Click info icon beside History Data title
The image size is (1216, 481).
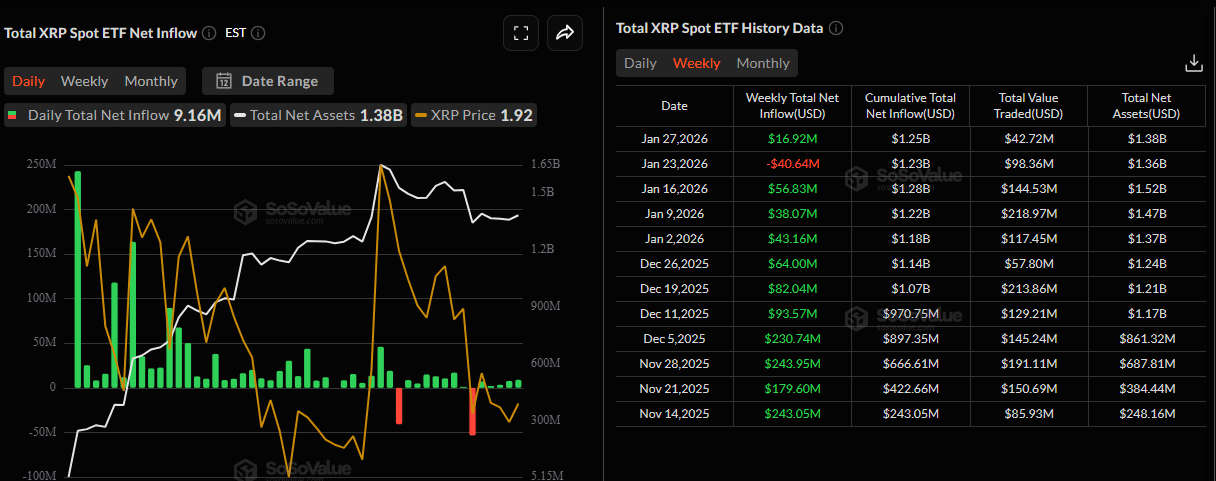[836, 28]
